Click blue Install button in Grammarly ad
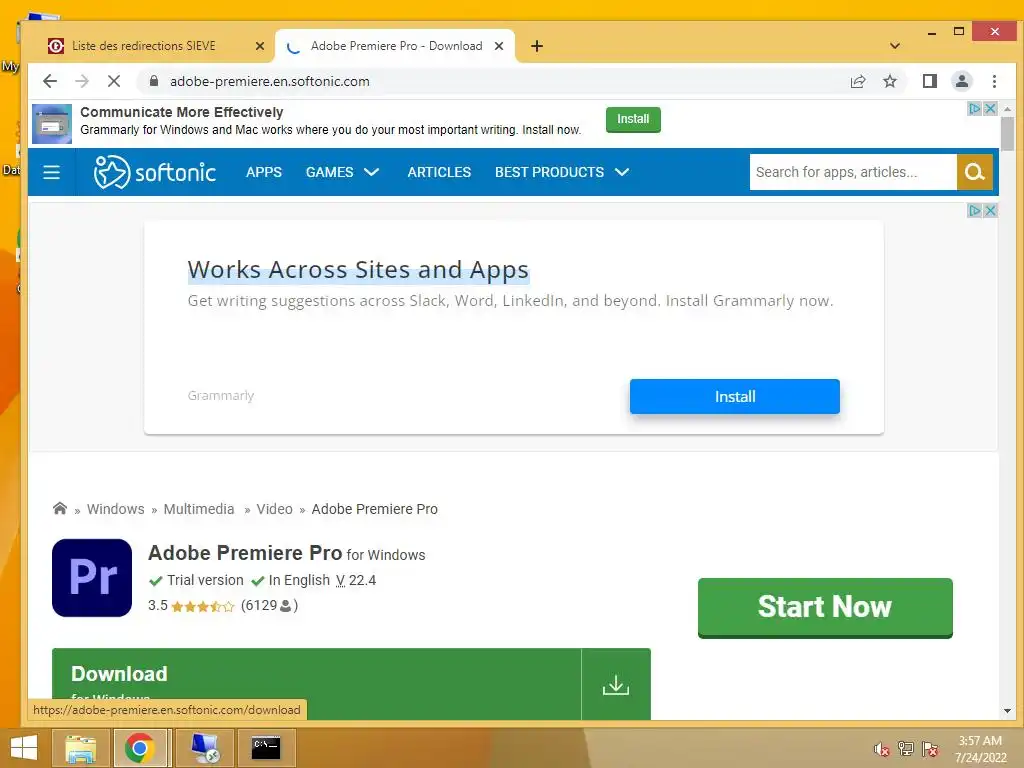The width and height of the screenshot is (1024, 768). [735, 396]
